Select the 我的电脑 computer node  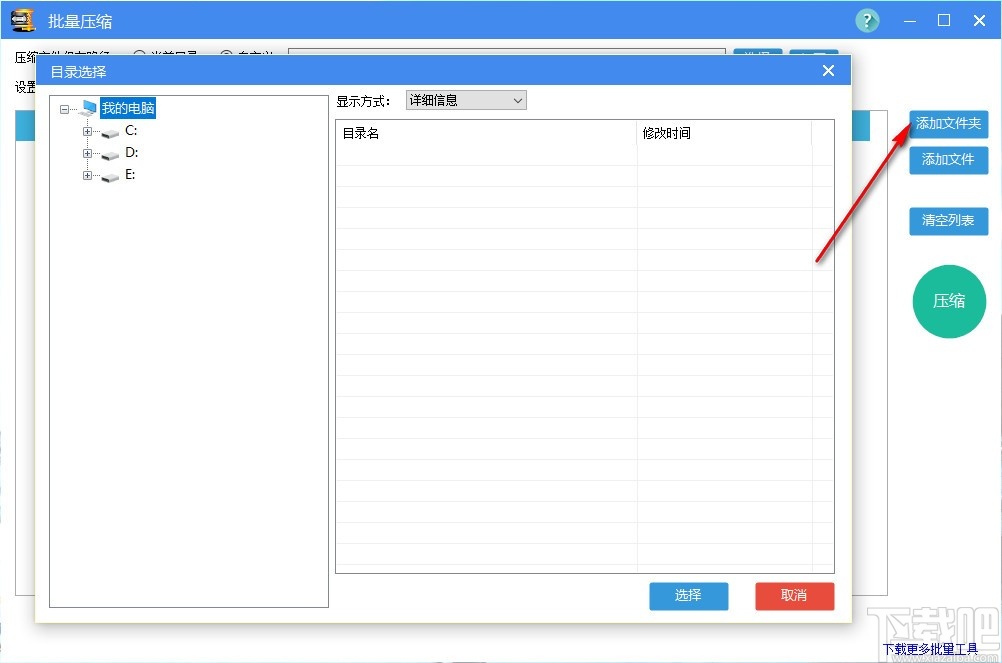(x=127, y=108)
